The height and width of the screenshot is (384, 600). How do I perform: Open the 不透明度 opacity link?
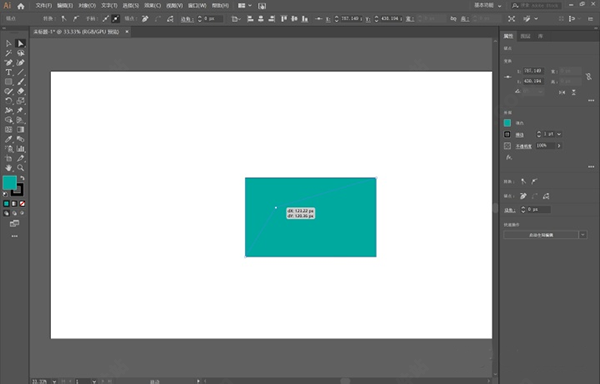(x=523, y=146)
